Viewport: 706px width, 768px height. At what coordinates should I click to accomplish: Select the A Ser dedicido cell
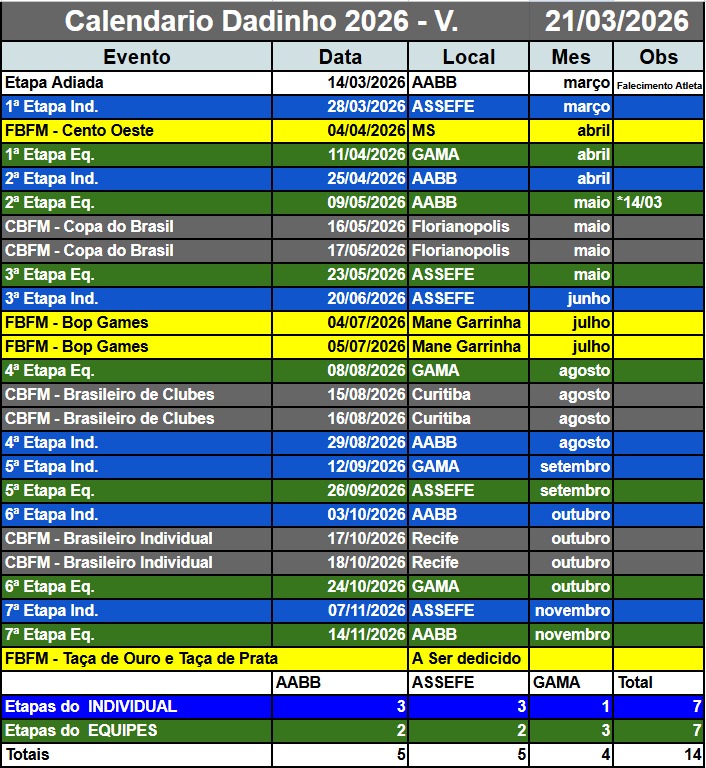[x=468, y=659]
